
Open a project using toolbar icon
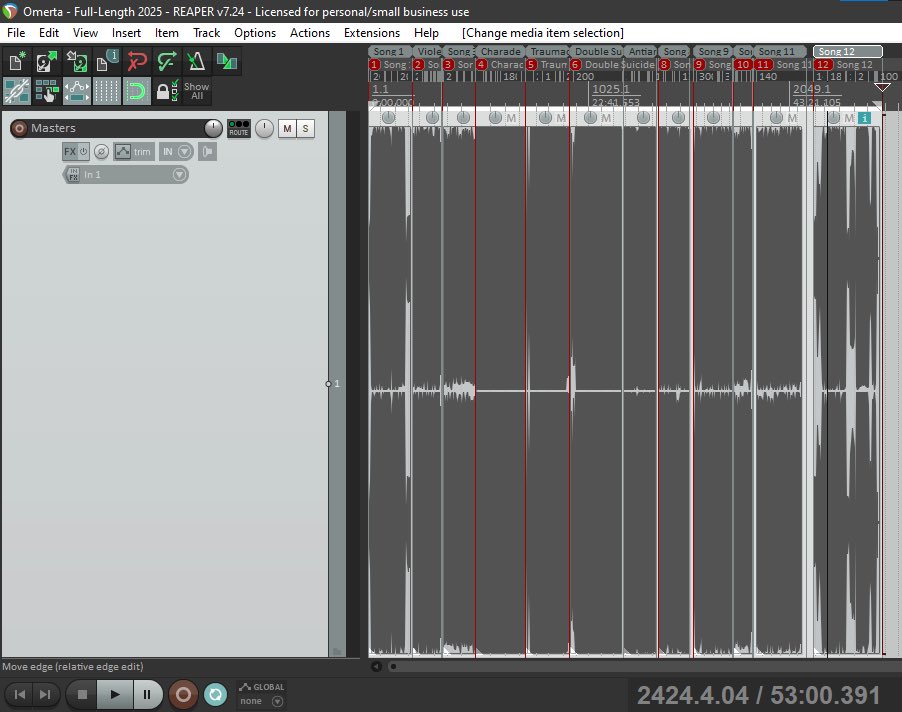(x=47, y=62)
